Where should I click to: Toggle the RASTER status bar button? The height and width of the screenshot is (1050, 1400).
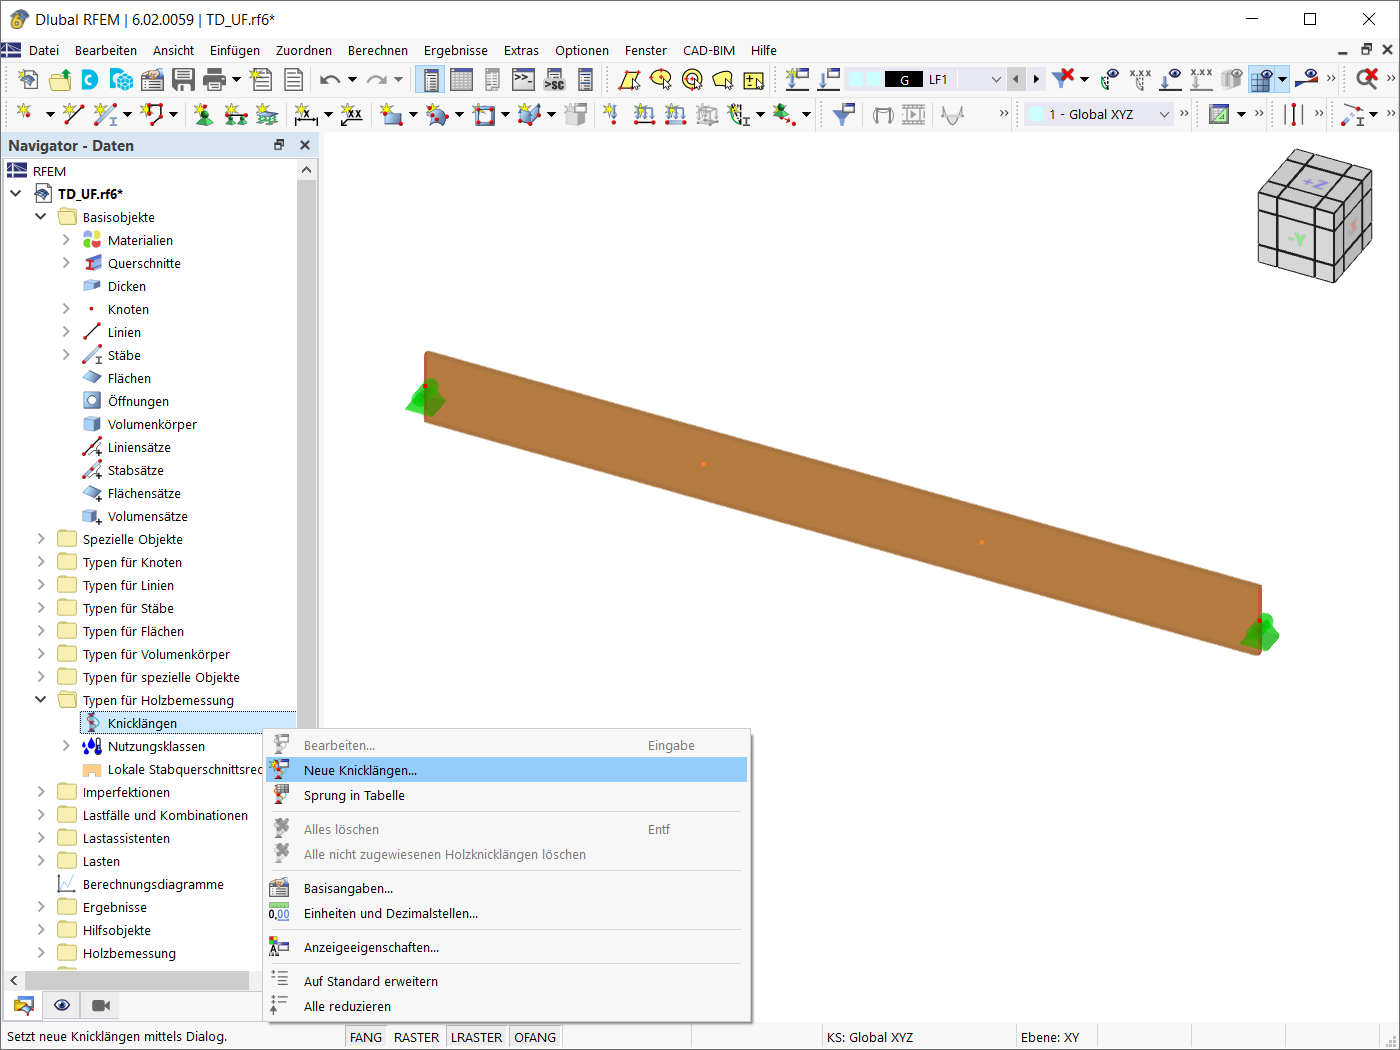tap(416, 1037)
